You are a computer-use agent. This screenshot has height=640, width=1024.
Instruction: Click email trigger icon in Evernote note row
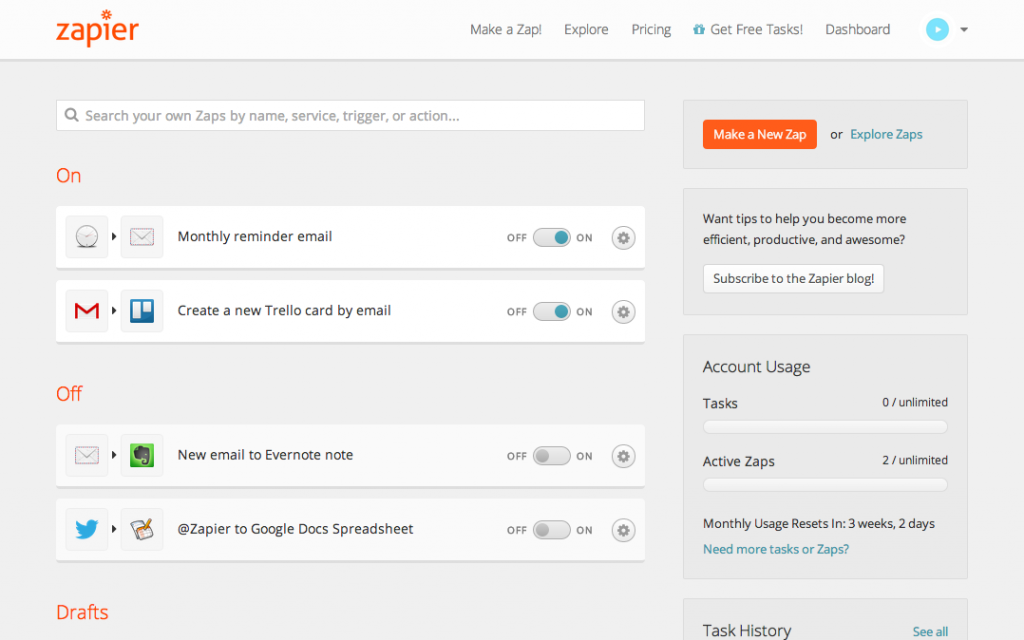tap(87, 455)
